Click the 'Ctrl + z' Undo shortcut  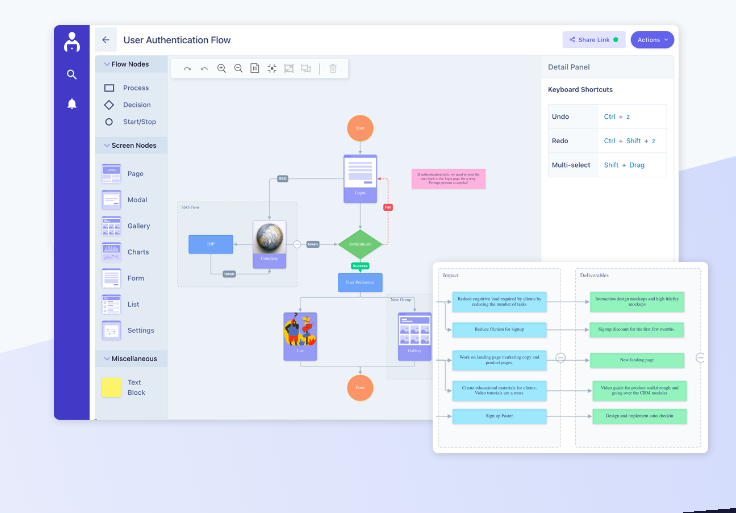(617, 117)
